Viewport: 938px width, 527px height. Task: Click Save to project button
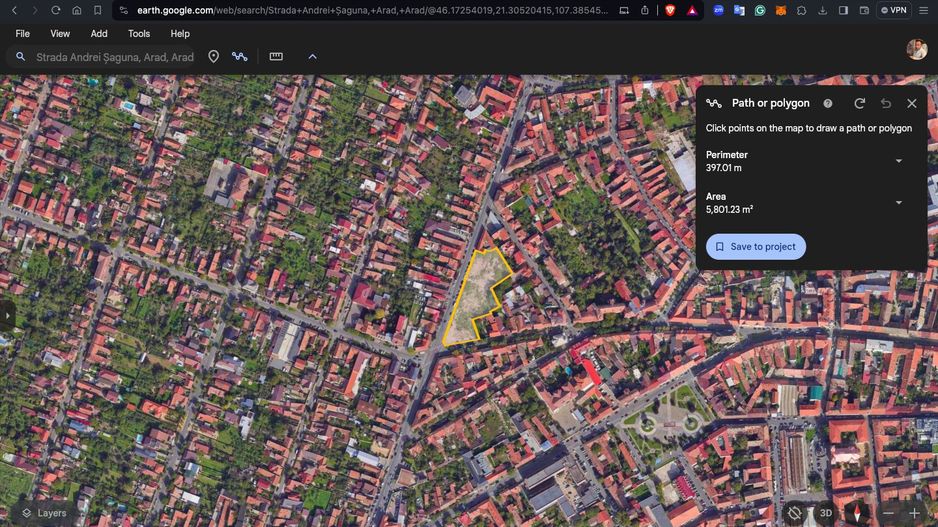tap(755, 247)
